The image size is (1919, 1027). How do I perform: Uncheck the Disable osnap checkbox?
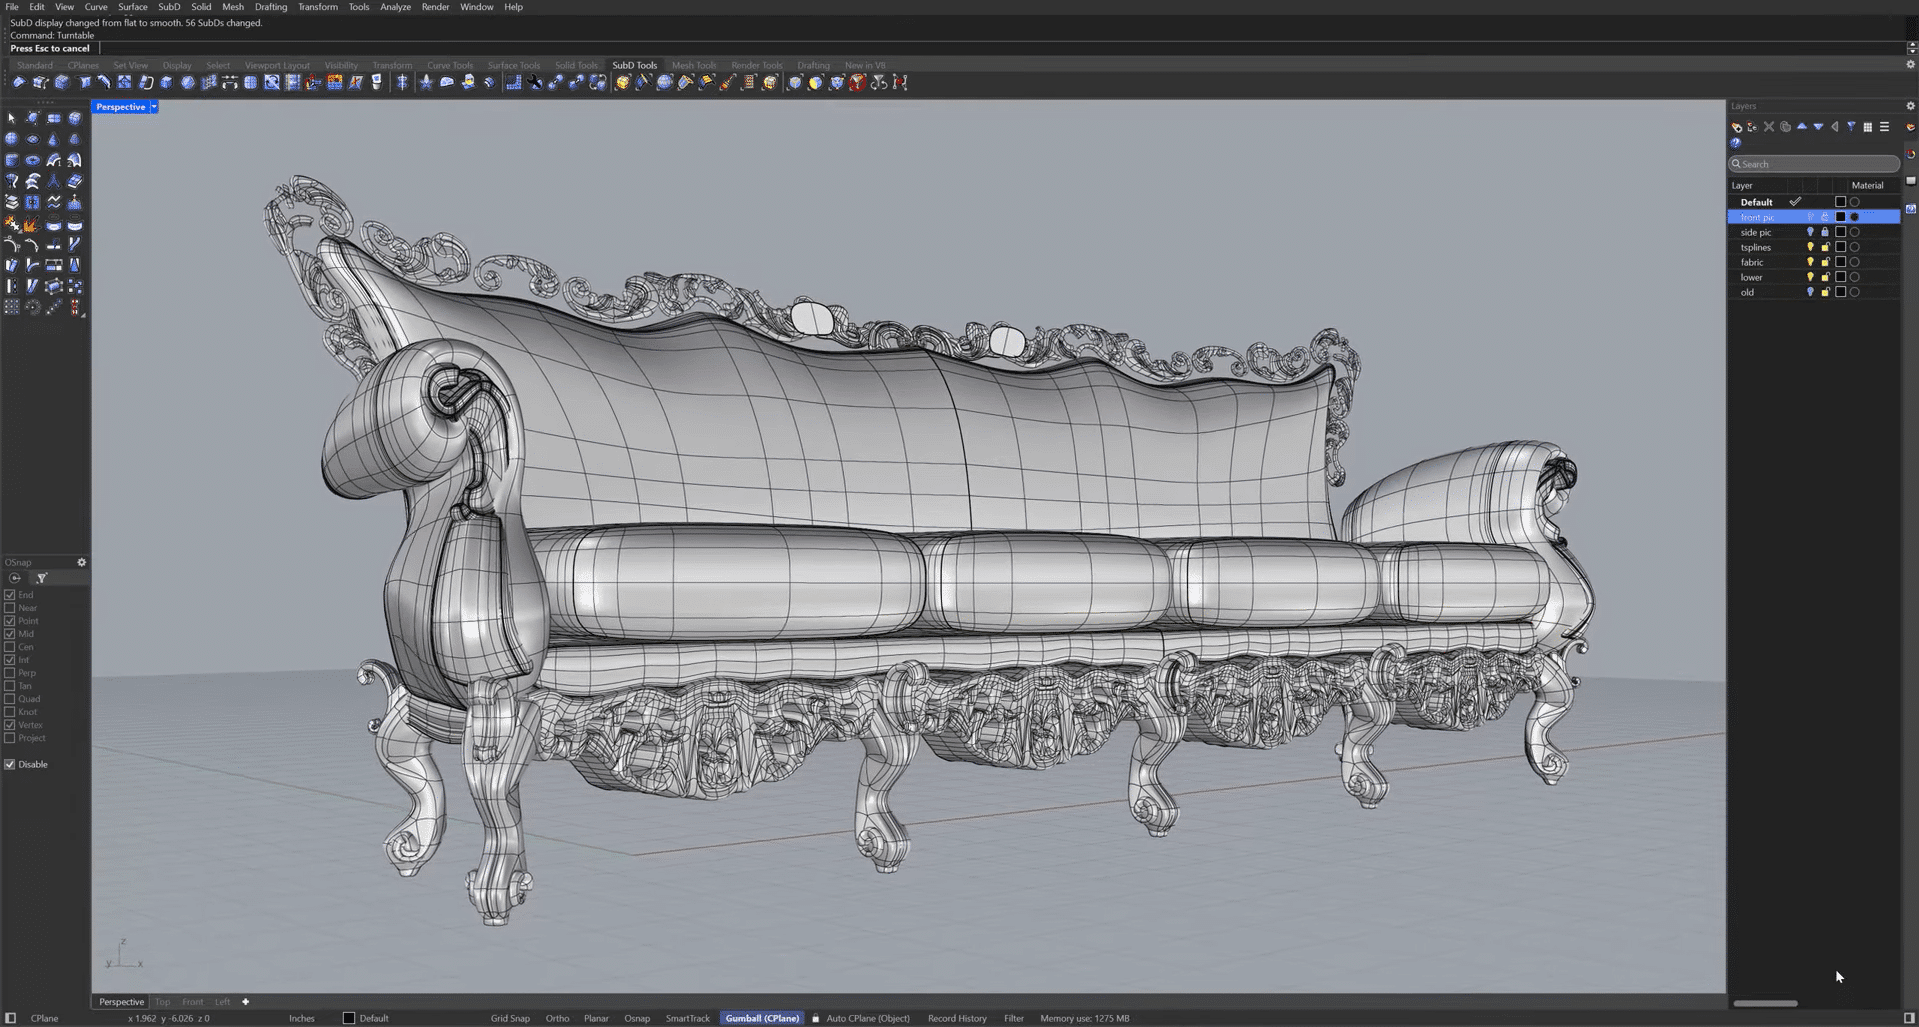click(10, 764)
